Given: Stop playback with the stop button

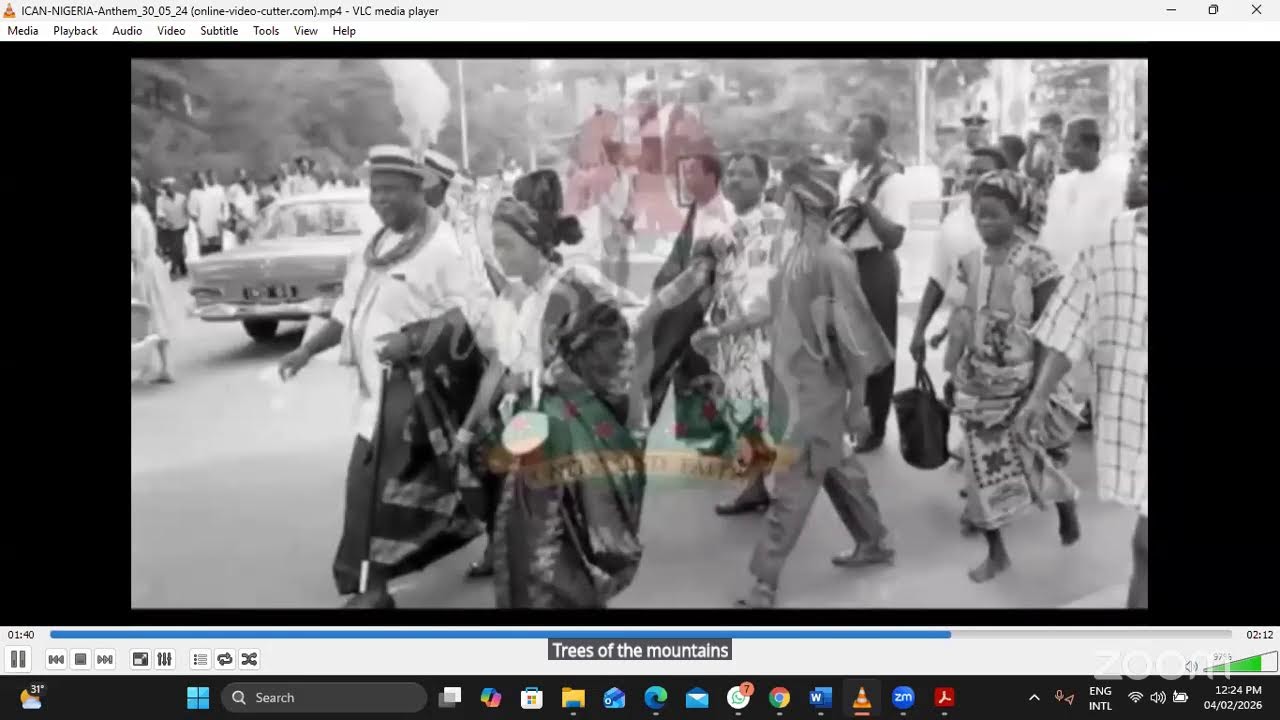Looking at the screenshot, I should tap(81, 659).
